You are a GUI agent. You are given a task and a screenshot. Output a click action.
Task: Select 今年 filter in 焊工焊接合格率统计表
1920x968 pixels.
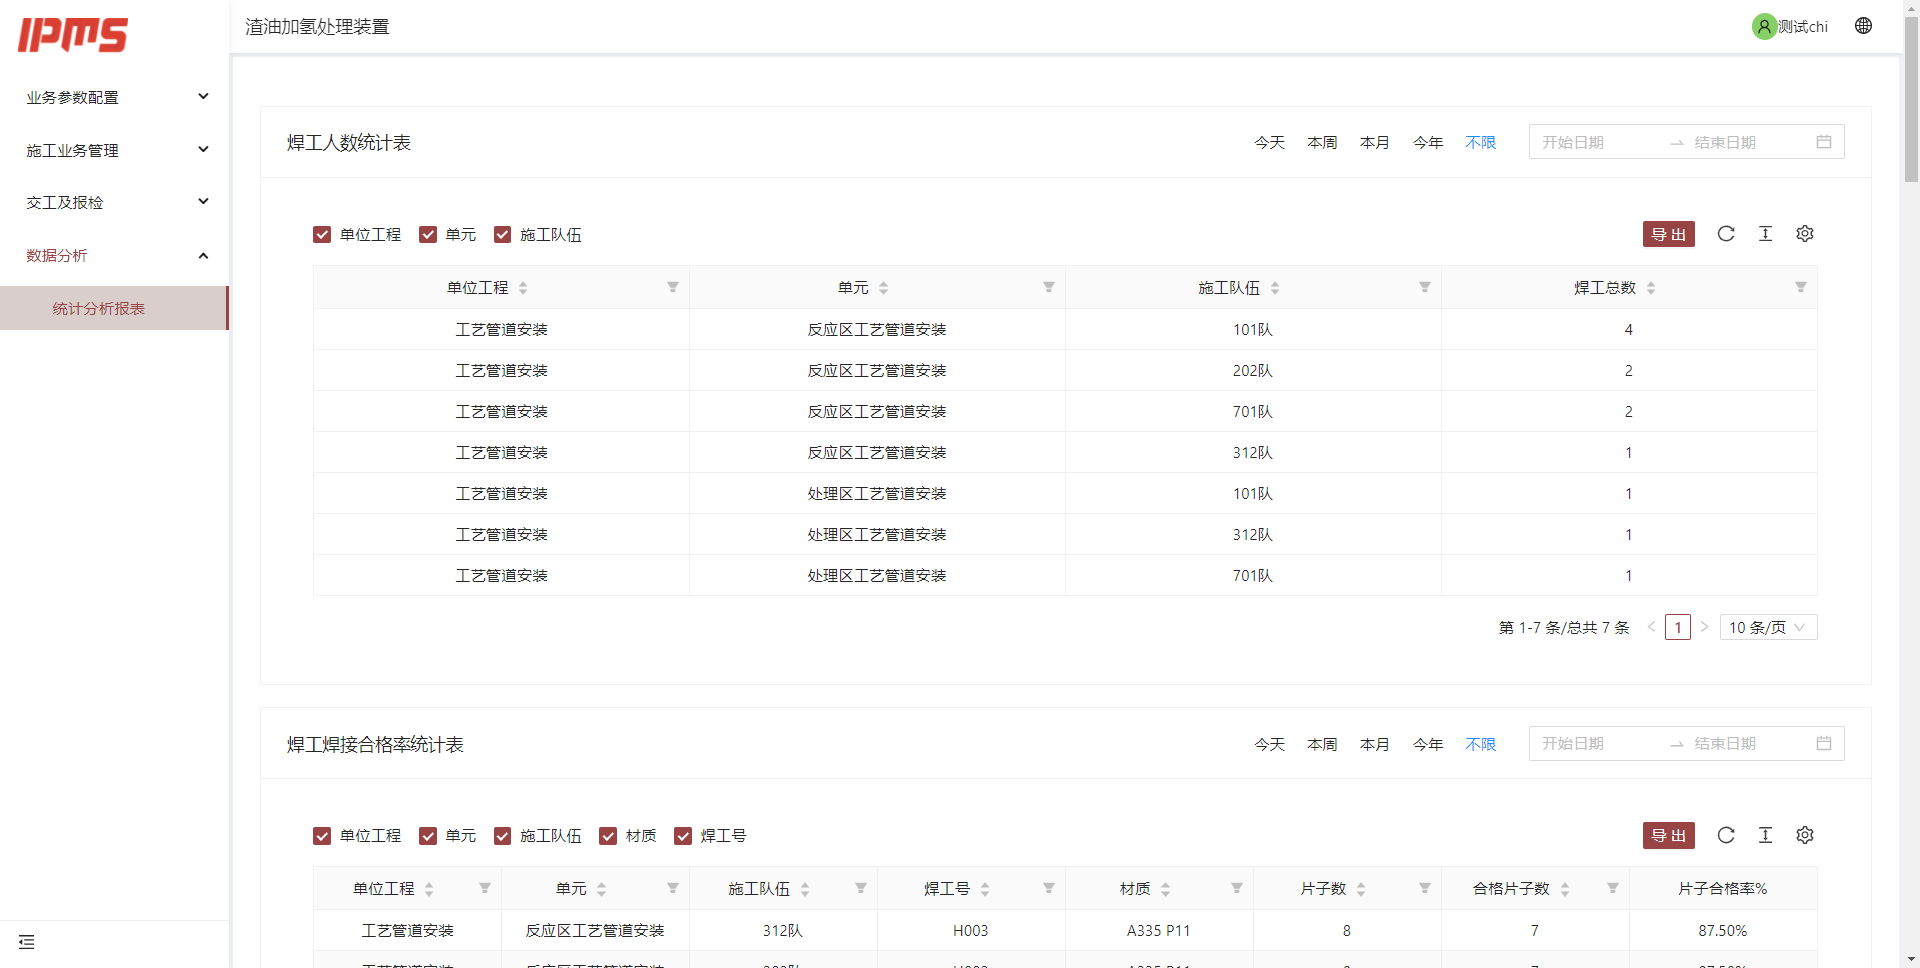(x=1428, y=744)
